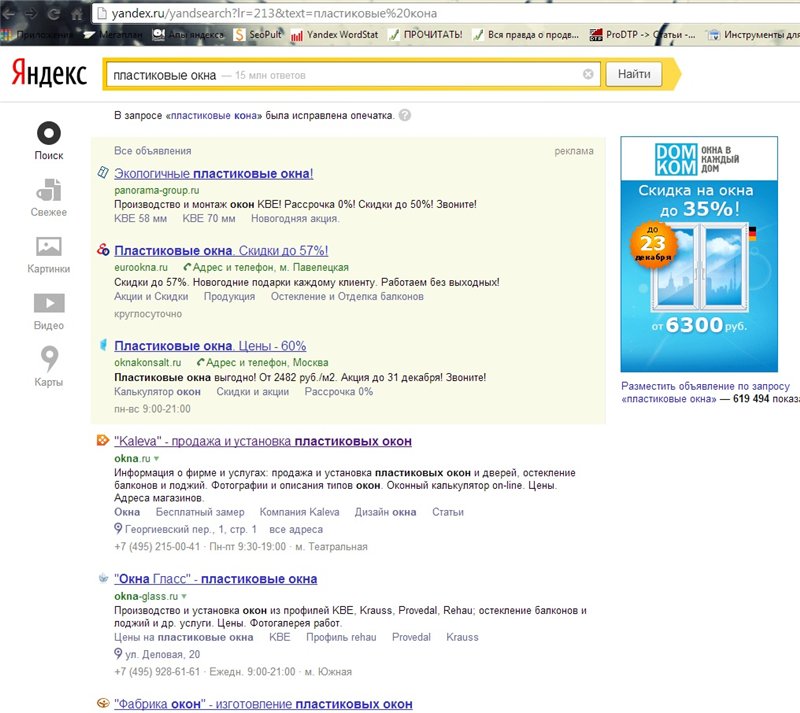Open ПРОЧИТАТЬ! bookmark
Screen dimensions: 800x713
point(426,35)
